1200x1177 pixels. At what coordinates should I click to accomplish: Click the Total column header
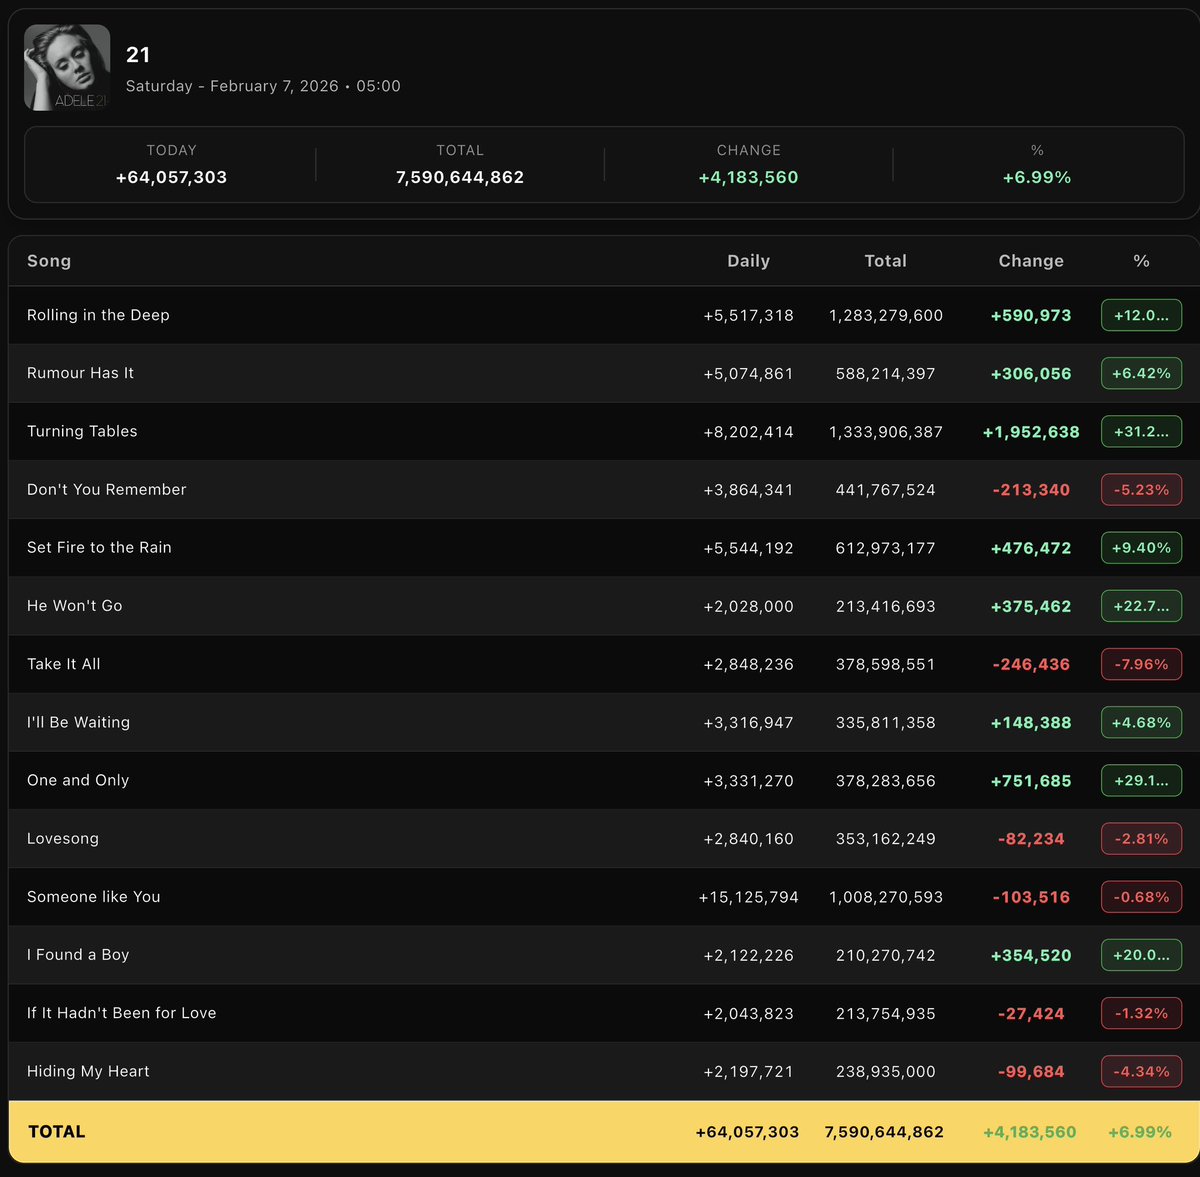click(x=886, y=261)
